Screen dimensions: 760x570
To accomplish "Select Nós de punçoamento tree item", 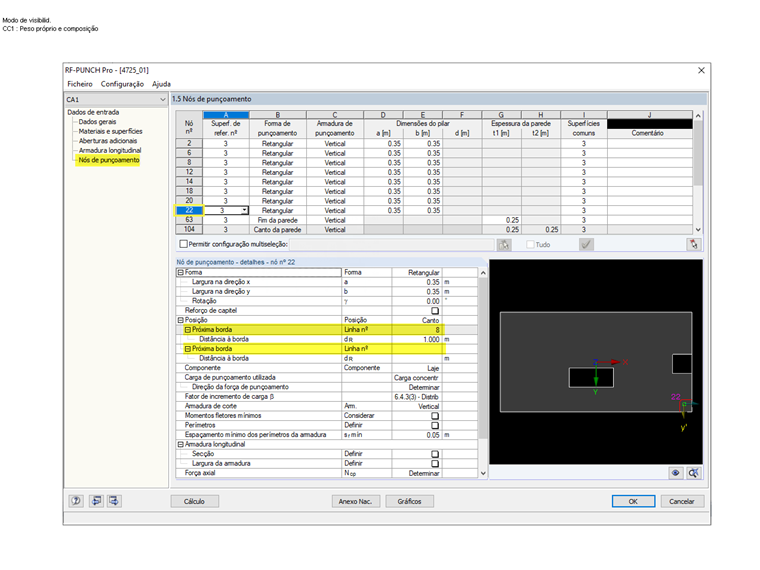I will [x=109, y=160].
